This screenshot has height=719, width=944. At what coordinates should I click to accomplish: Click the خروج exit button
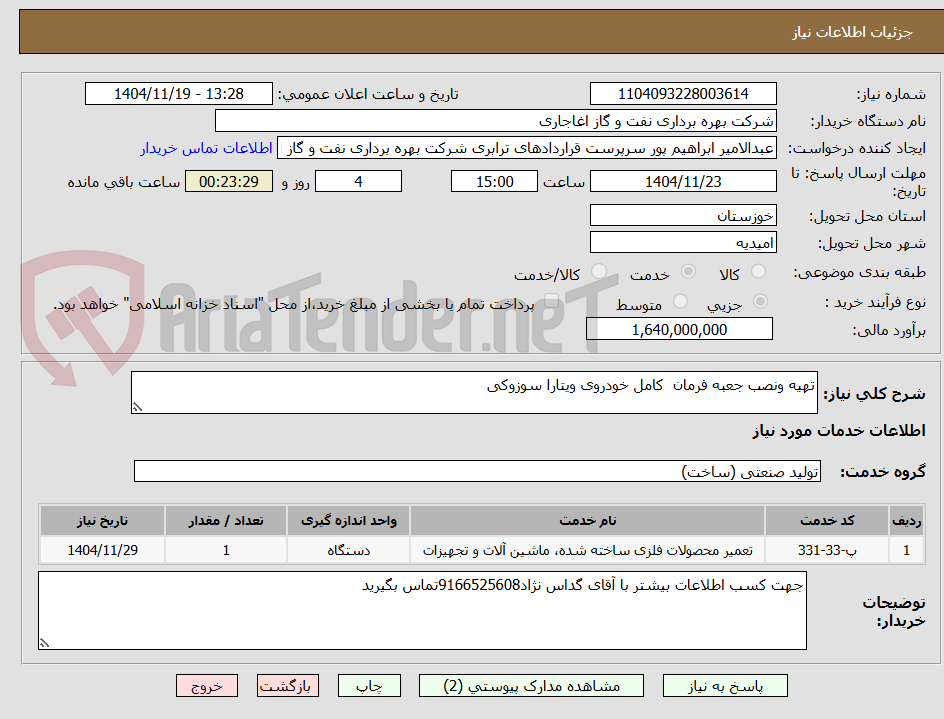click(x=206, y=686)
